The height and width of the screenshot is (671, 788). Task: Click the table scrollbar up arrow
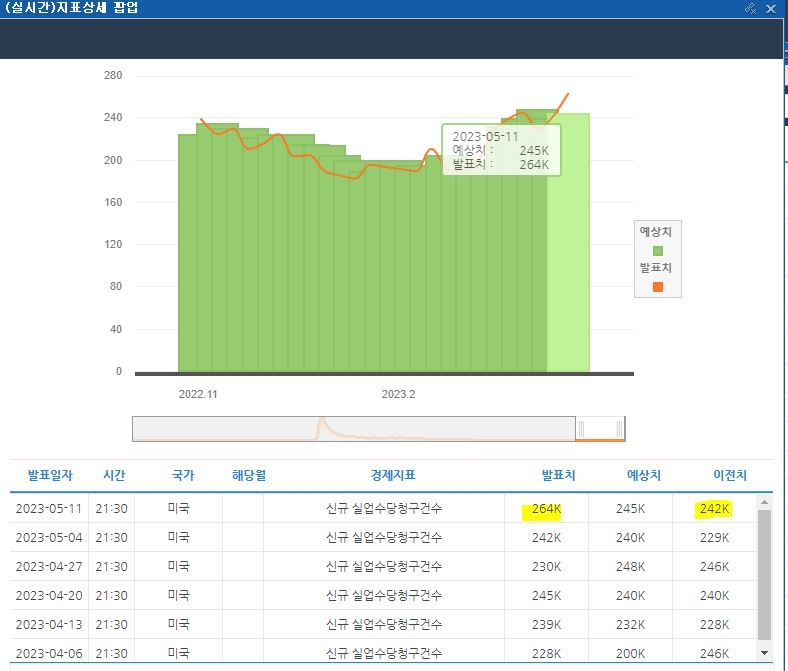tap(764, 502)
